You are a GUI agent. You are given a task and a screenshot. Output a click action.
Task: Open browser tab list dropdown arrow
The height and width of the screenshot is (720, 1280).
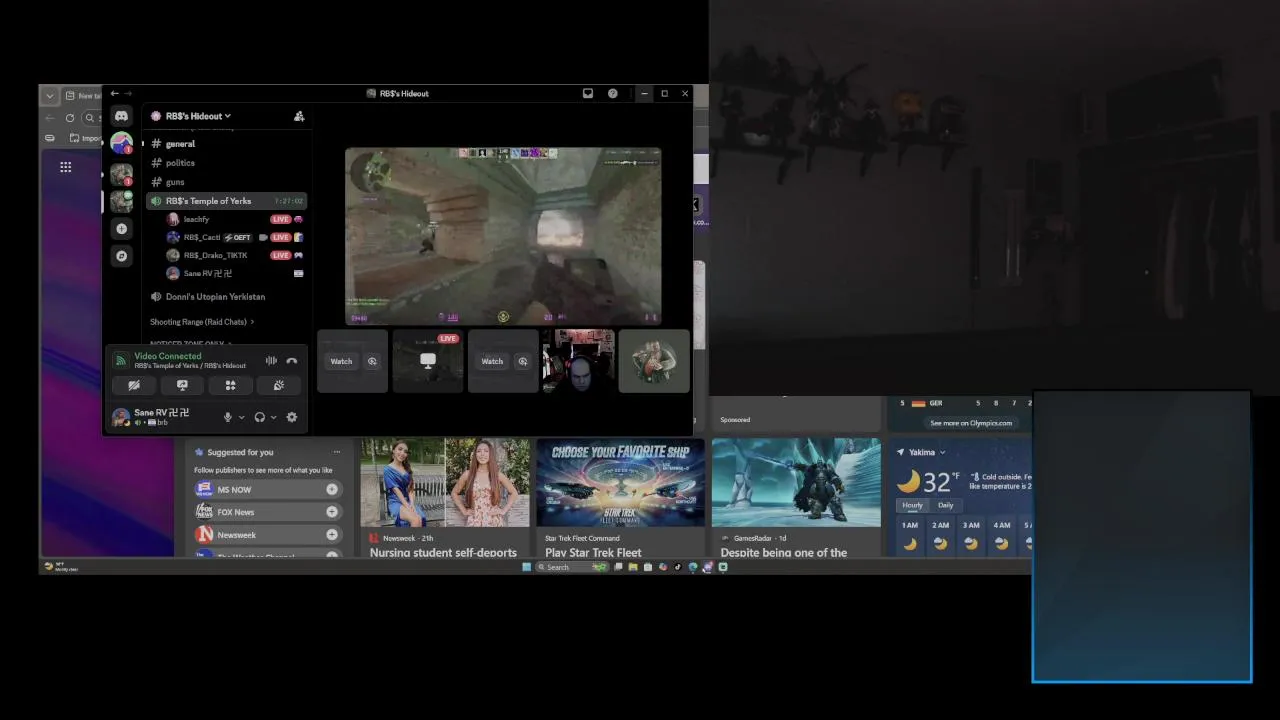pyautogui.click(x=49, y=96)
